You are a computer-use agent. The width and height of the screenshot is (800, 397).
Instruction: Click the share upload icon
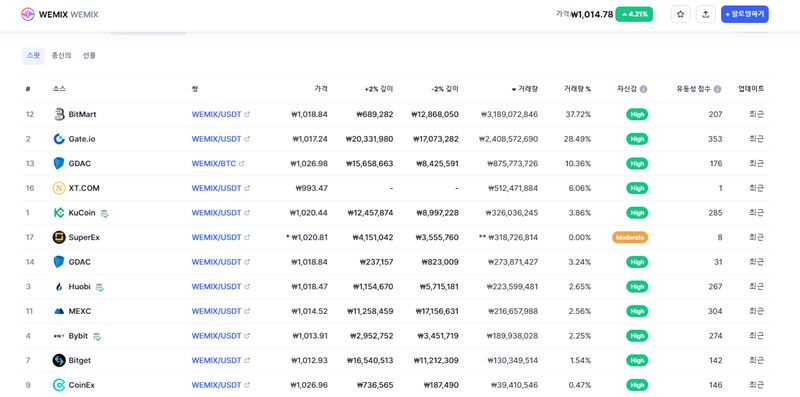(x=706, y=14)
